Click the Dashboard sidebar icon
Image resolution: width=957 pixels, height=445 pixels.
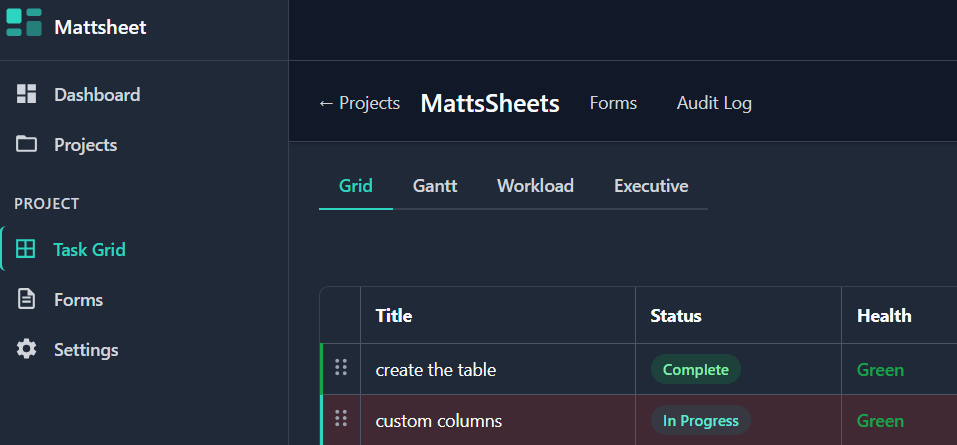click(x=26, y=94)
